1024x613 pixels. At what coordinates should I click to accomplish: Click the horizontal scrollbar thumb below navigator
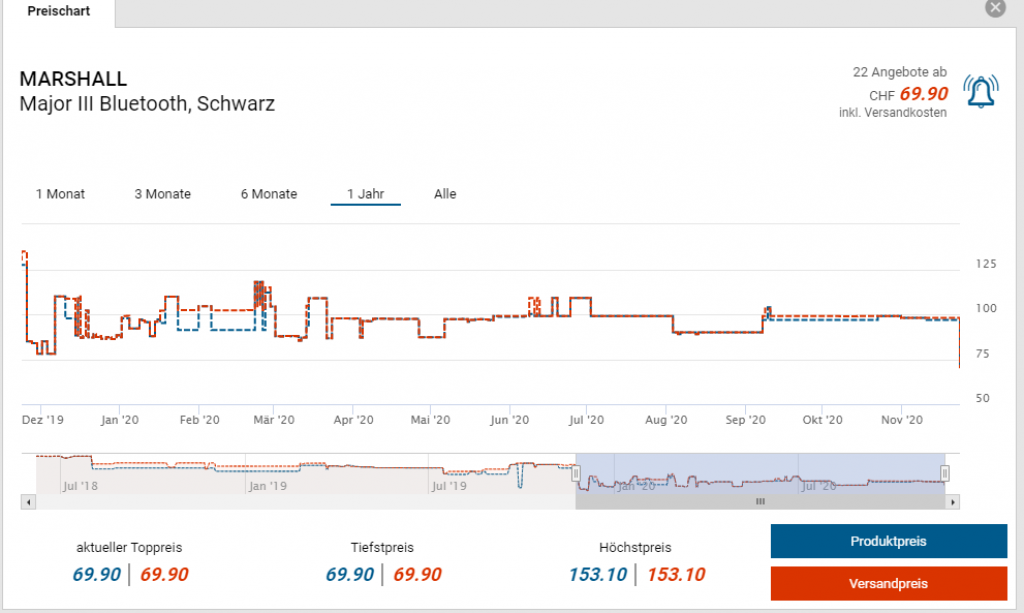click(x=760, y=502)
